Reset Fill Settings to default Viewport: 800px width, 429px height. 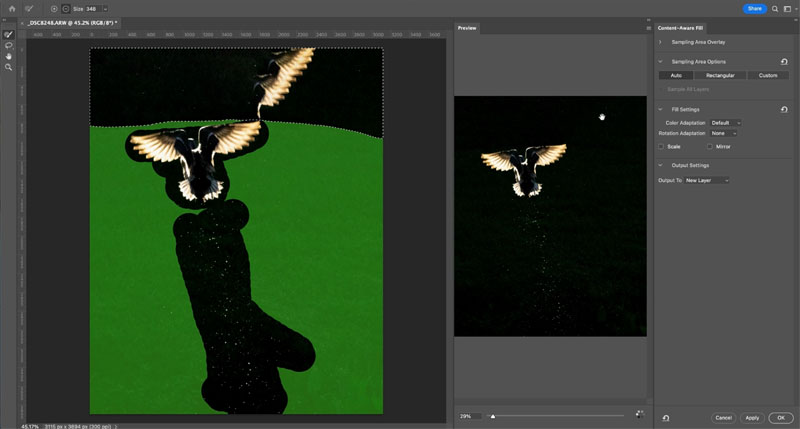tap(784, 109)
